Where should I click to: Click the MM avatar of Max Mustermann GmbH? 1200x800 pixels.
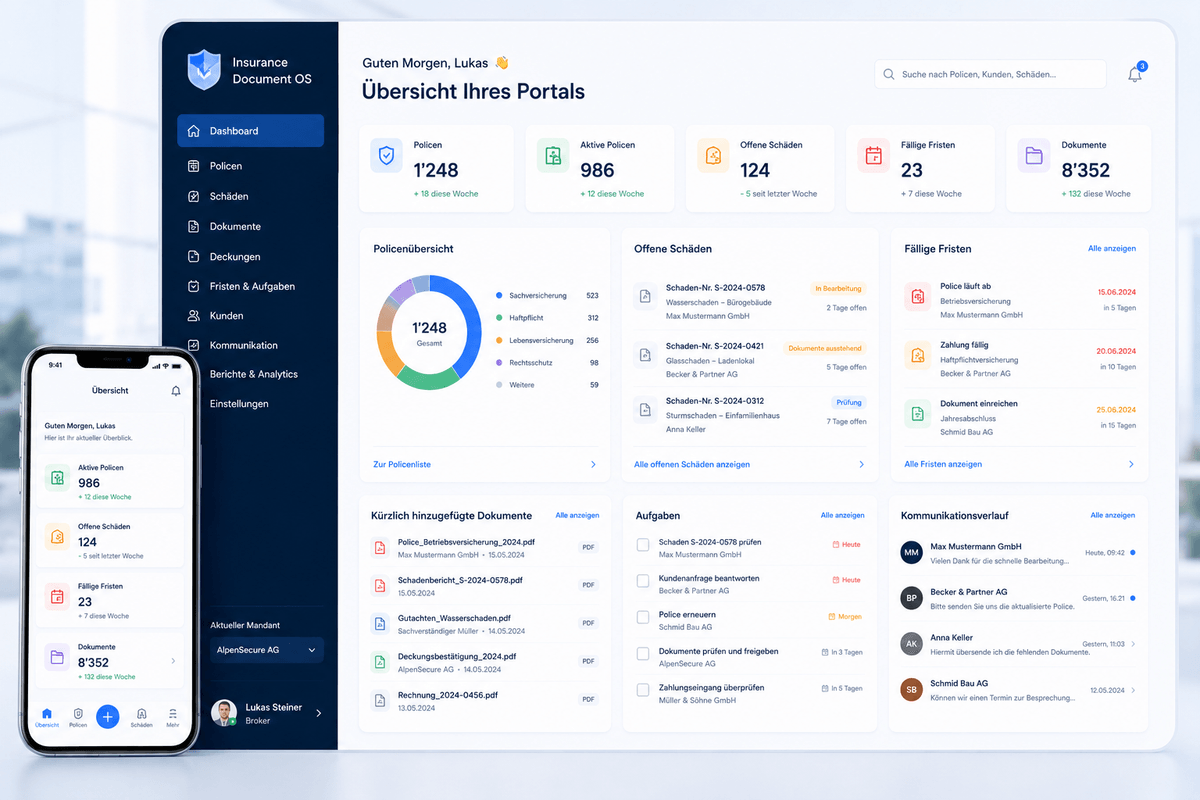(x=911, y=552)
